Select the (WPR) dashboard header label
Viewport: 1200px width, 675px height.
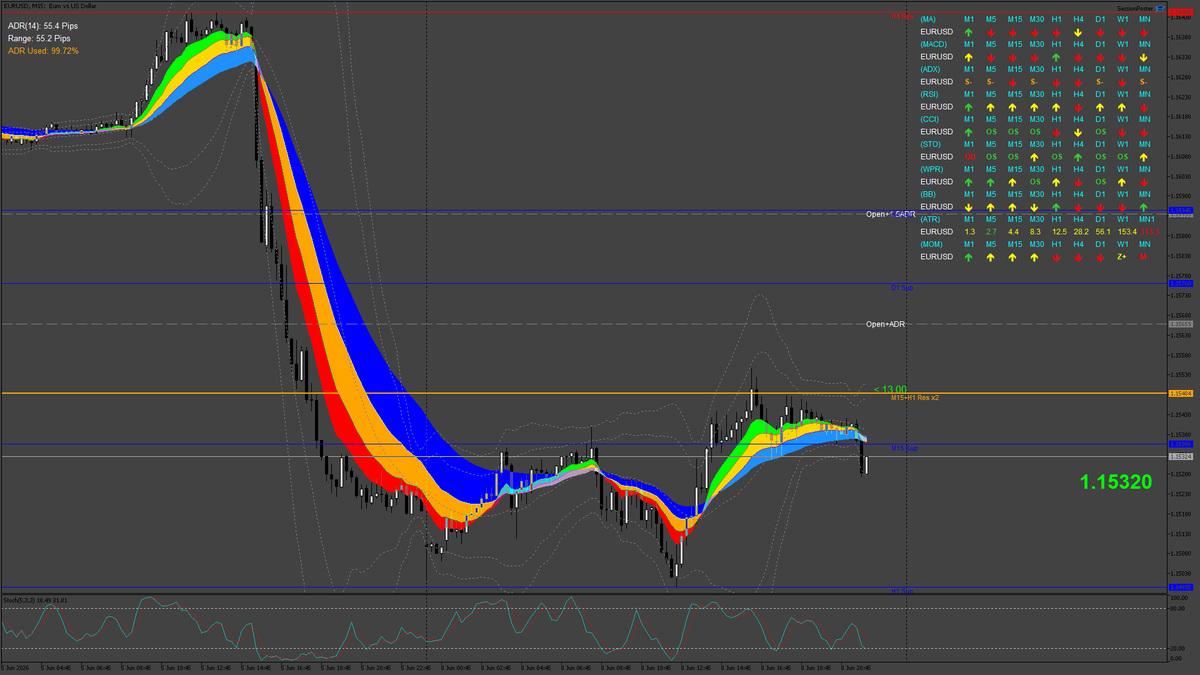pyautogui.click(x=932, y=169)
